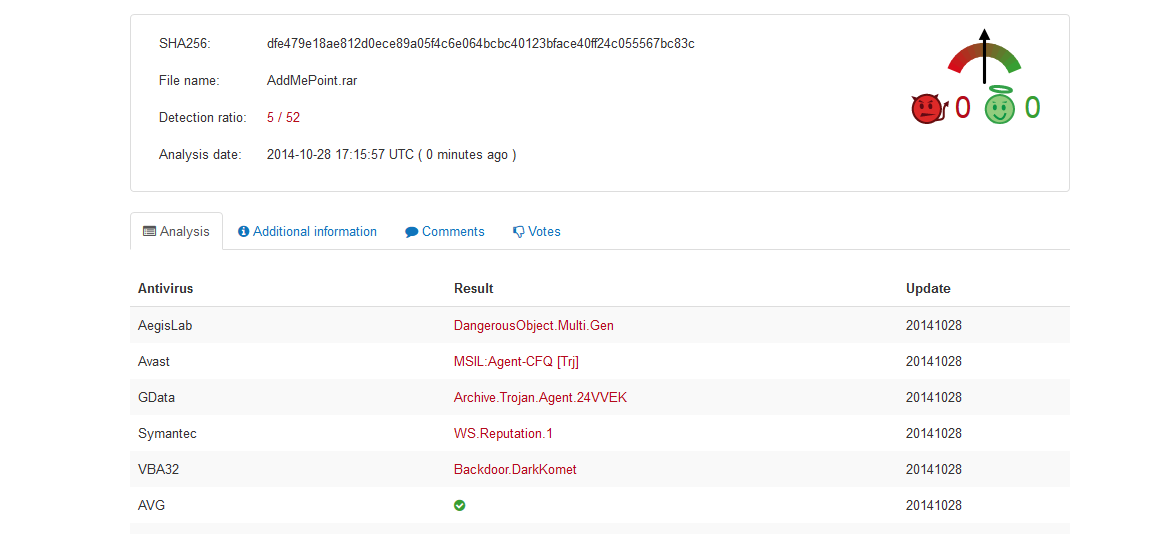The width and height of the screenshot is (1176, 534).
Task: Click the Result column header
Action: click(473, 288)
